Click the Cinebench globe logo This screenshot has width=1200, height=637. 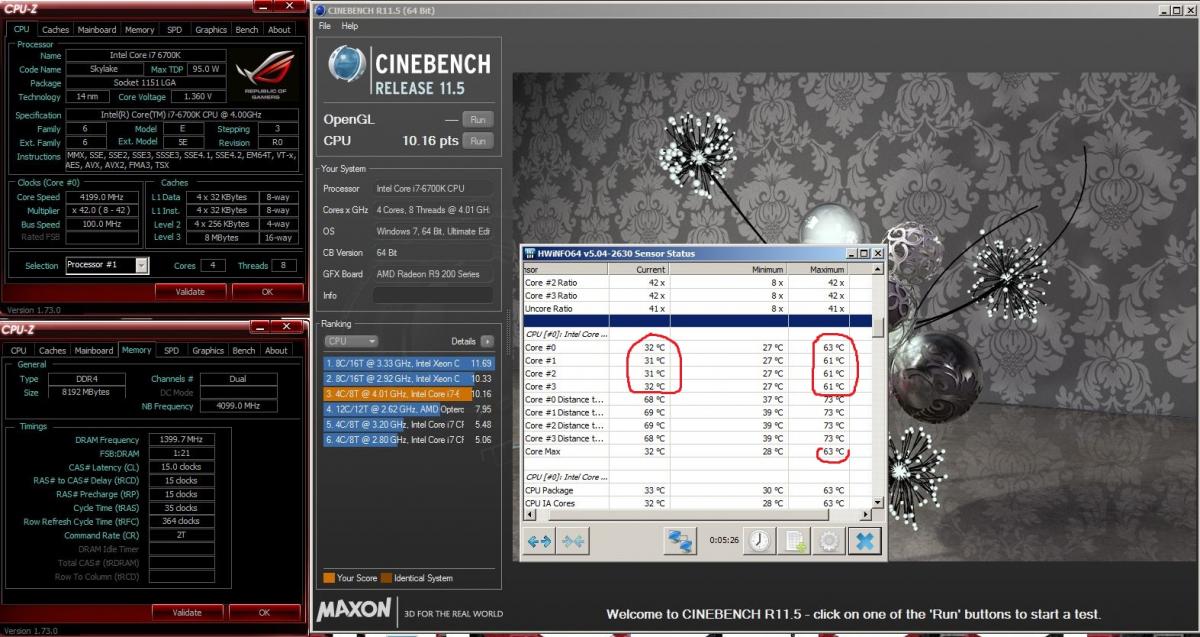pos(347,65)
